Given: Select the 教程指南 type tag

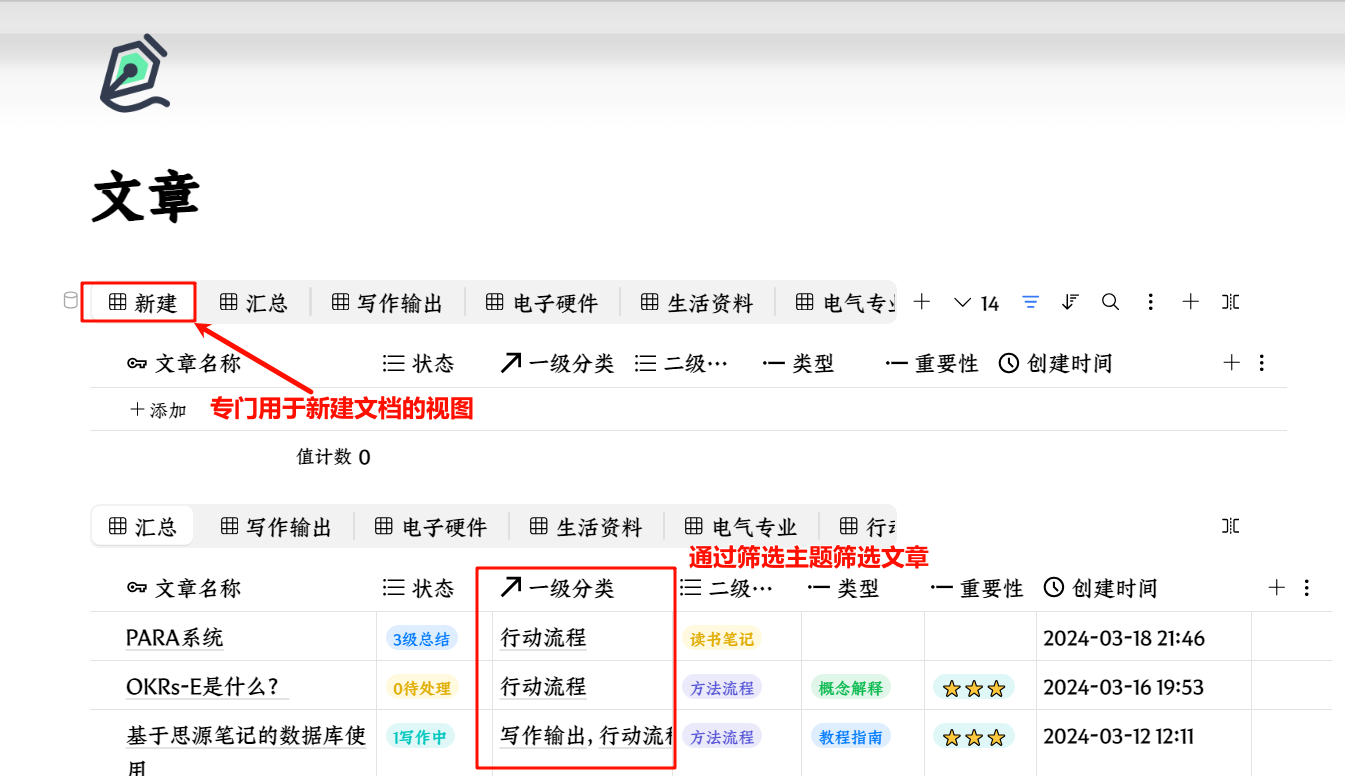Looking at the screenshot, I should click(850, 738).
